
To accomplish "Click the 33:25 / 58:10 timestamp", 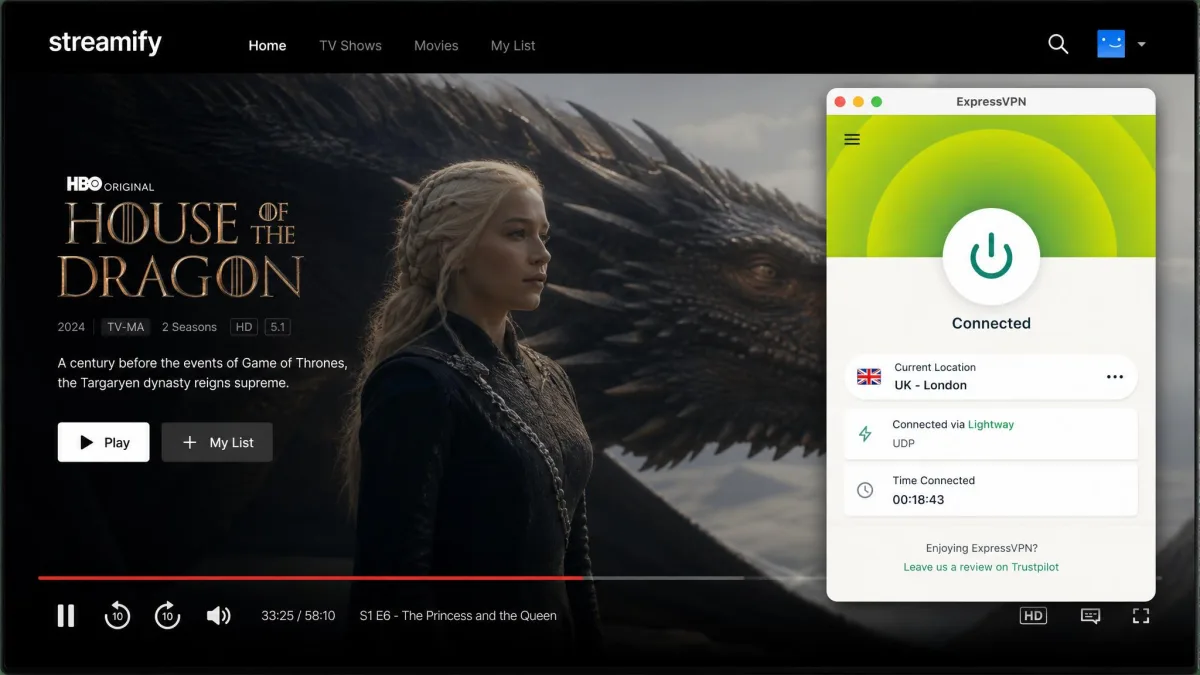I will pyautogui.click(x=298, y=616).
